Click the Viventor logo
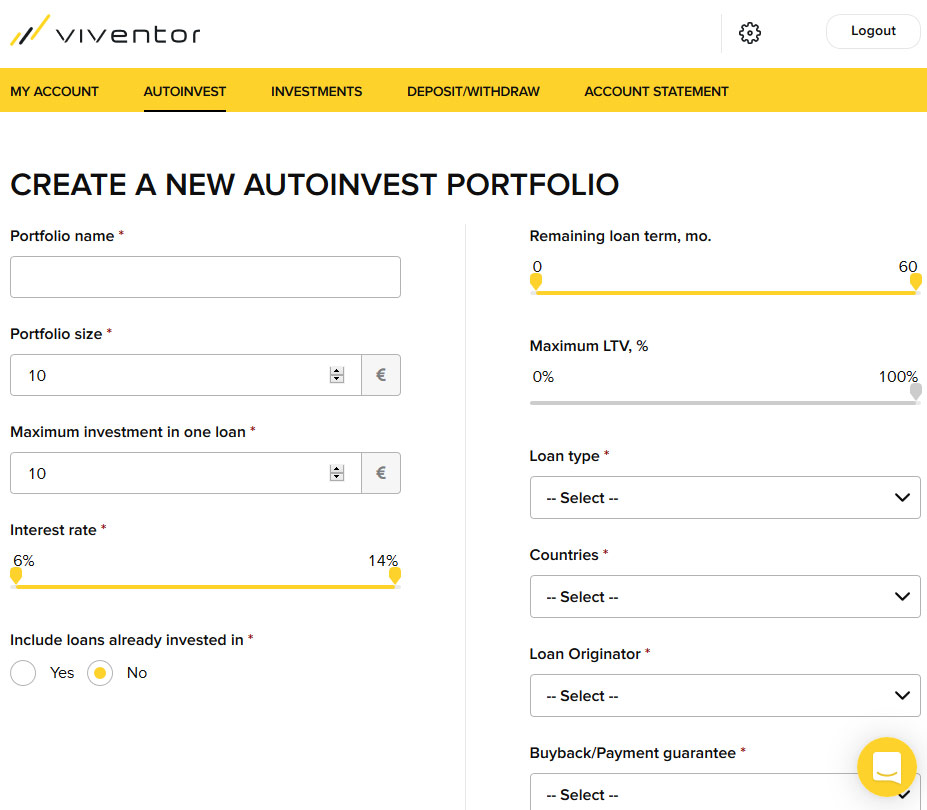This screenshot has width=927, height=810. coord(104,31)
